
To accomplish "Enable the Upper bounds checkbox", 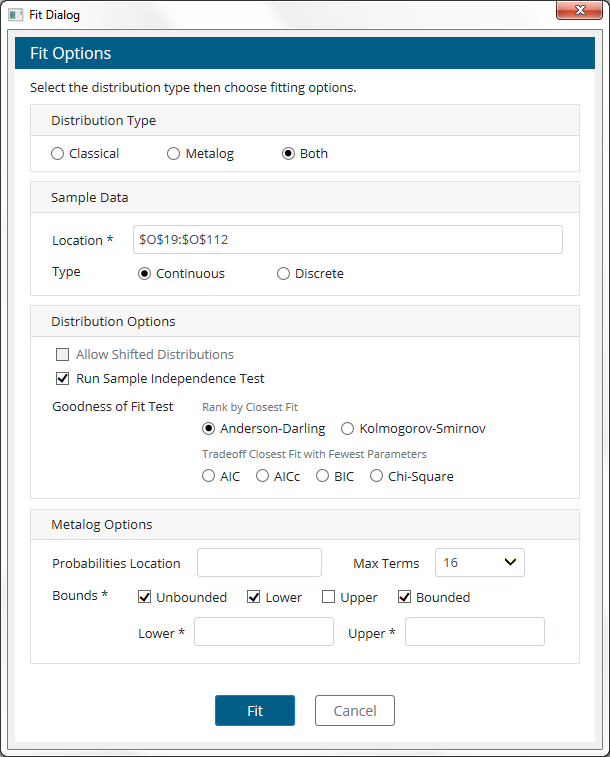I will 329,598.
